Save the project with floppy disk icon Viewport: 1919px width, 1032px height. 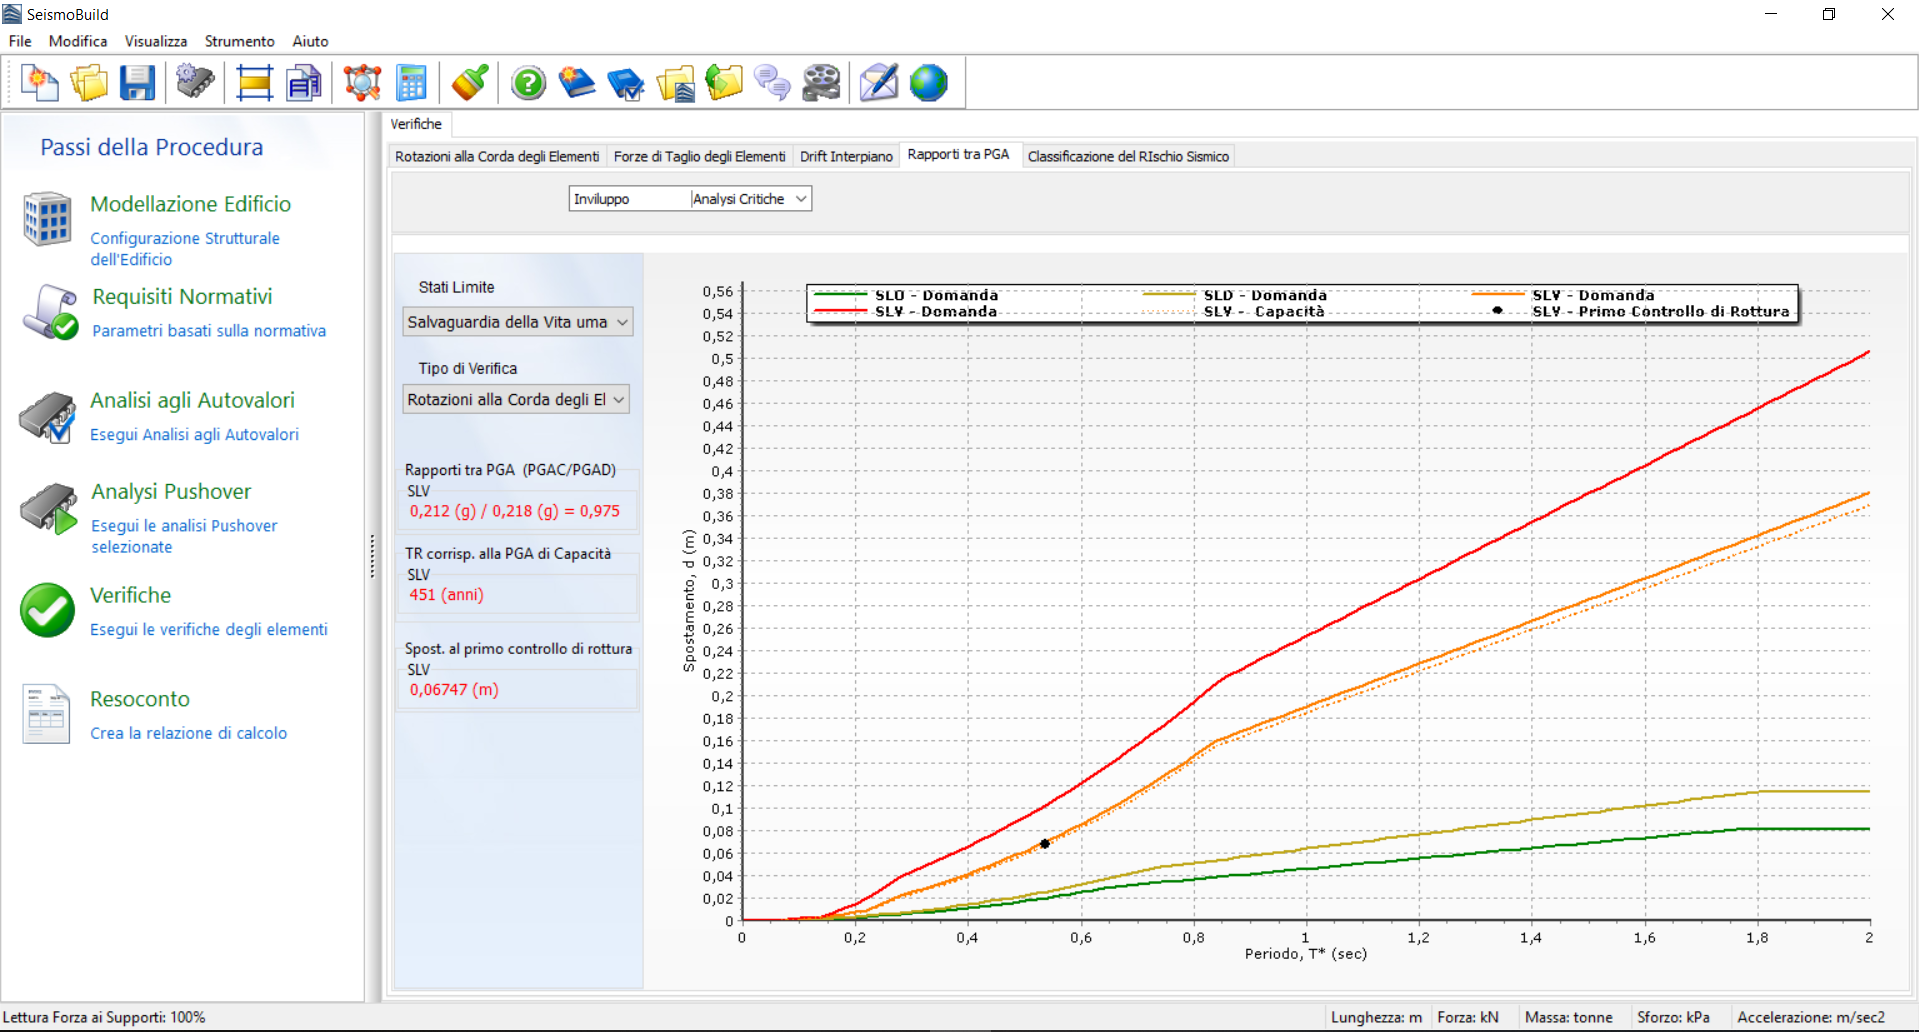[137, 83]
